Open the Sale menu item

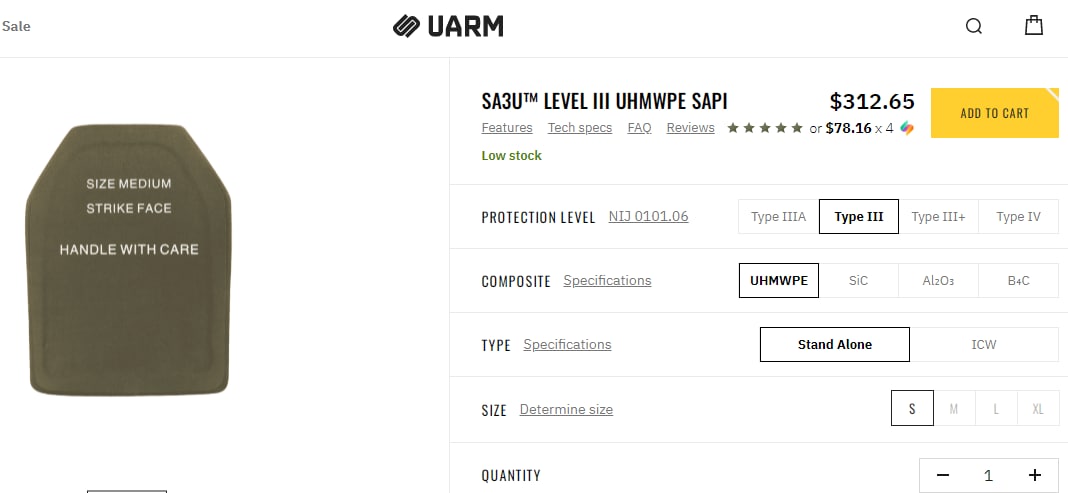(x=16, y=26)
